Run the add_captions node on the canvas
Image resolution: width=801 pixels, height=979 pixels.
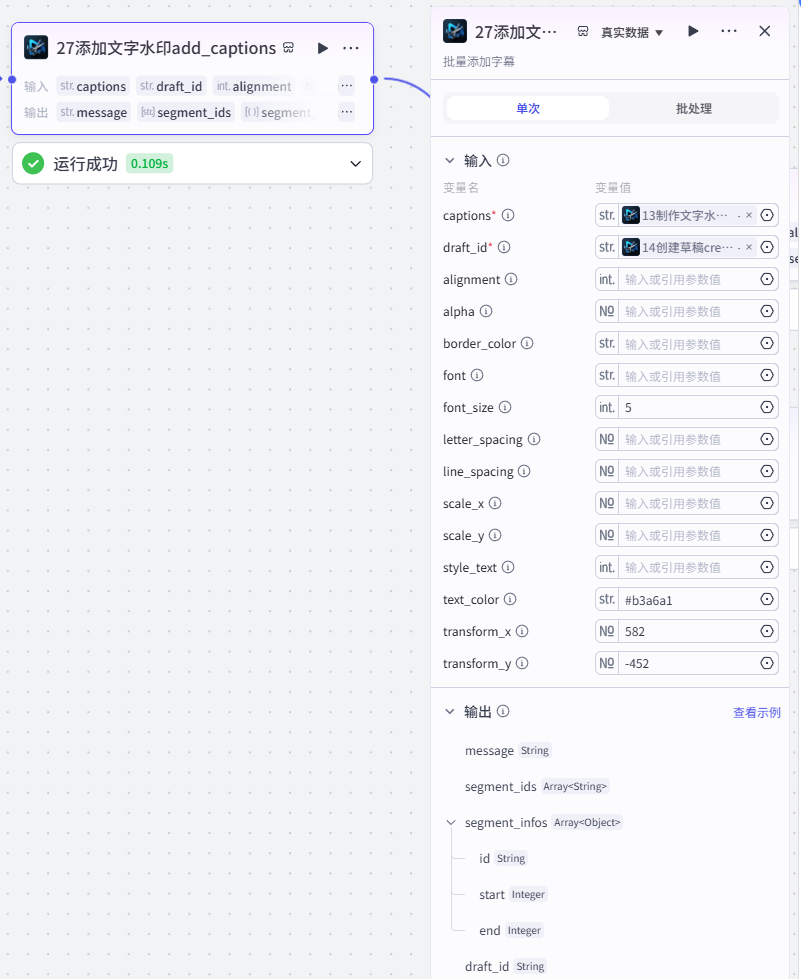tap(323, 48)
